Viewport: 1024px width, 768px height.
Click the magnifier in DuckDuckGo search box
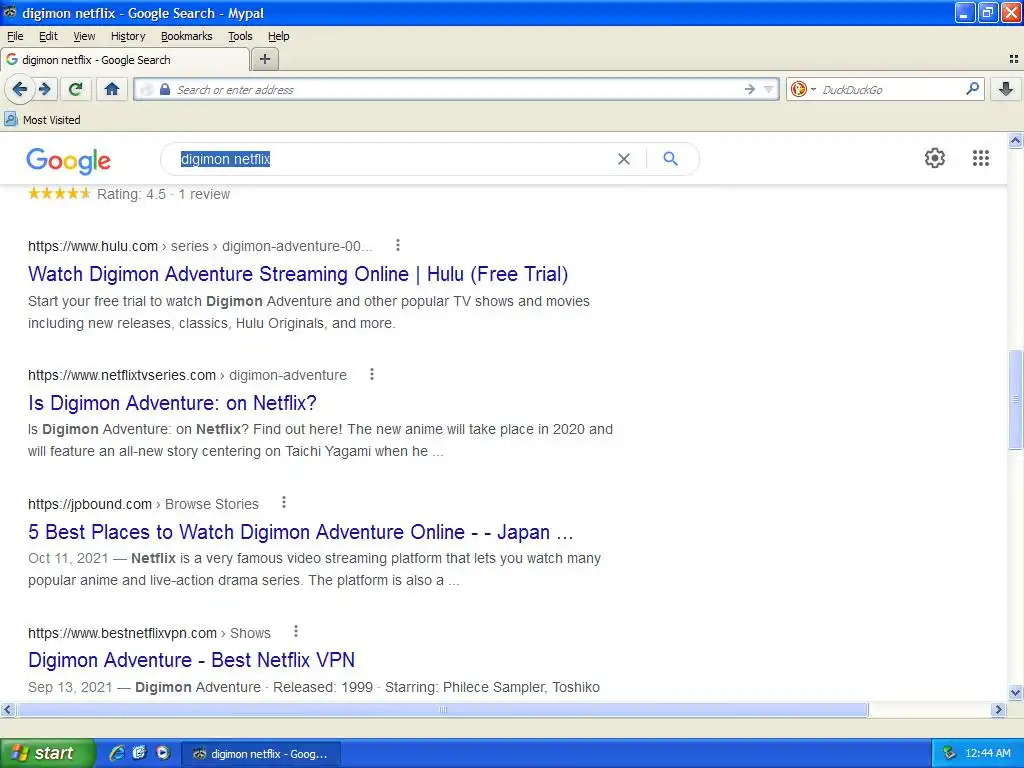click(x=972, y=88)
